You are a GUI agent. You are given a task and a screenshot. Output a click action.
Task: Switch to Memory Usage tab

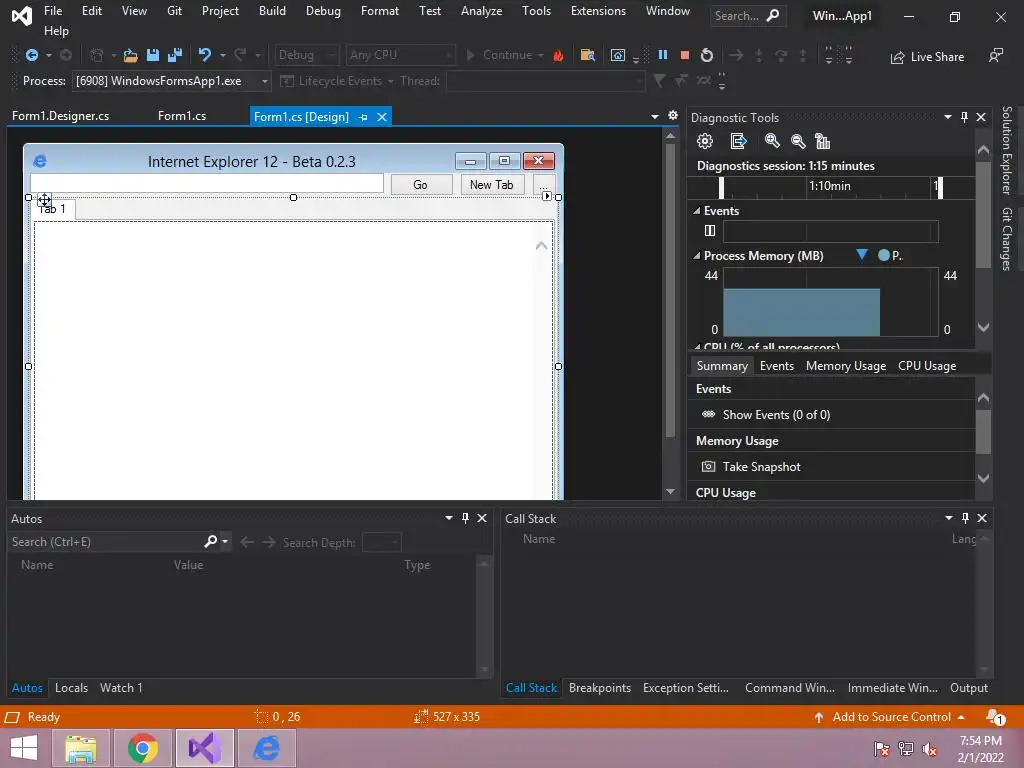coord(846,366)
